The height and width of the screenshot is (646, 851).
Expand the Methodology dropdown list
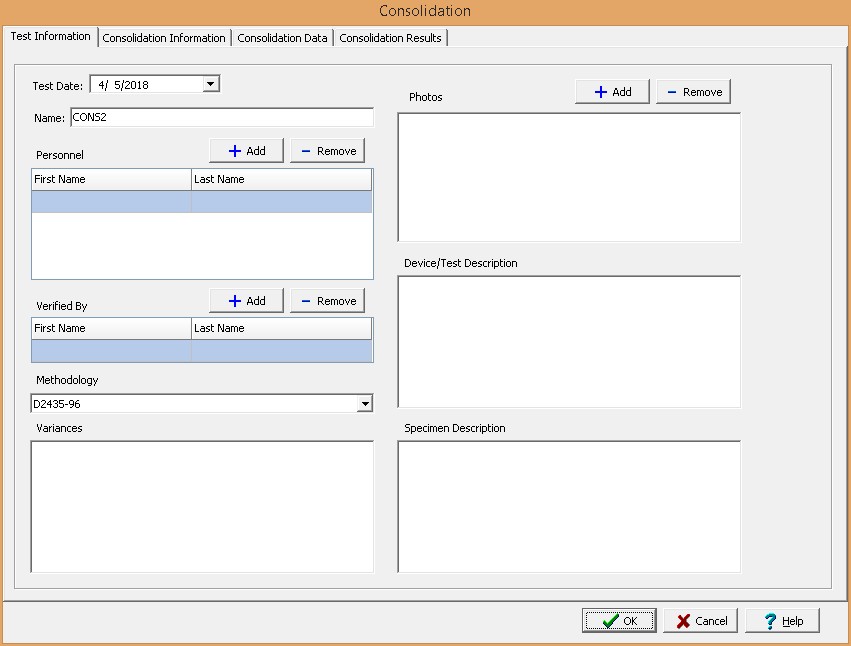tap(365, 404)
